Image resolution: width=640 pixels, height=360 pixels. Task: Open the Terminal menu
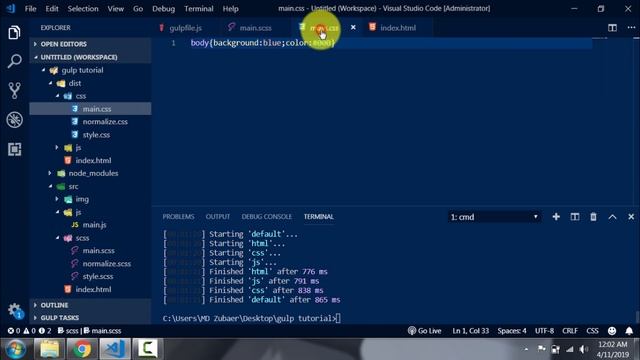(x=199, y=9)
